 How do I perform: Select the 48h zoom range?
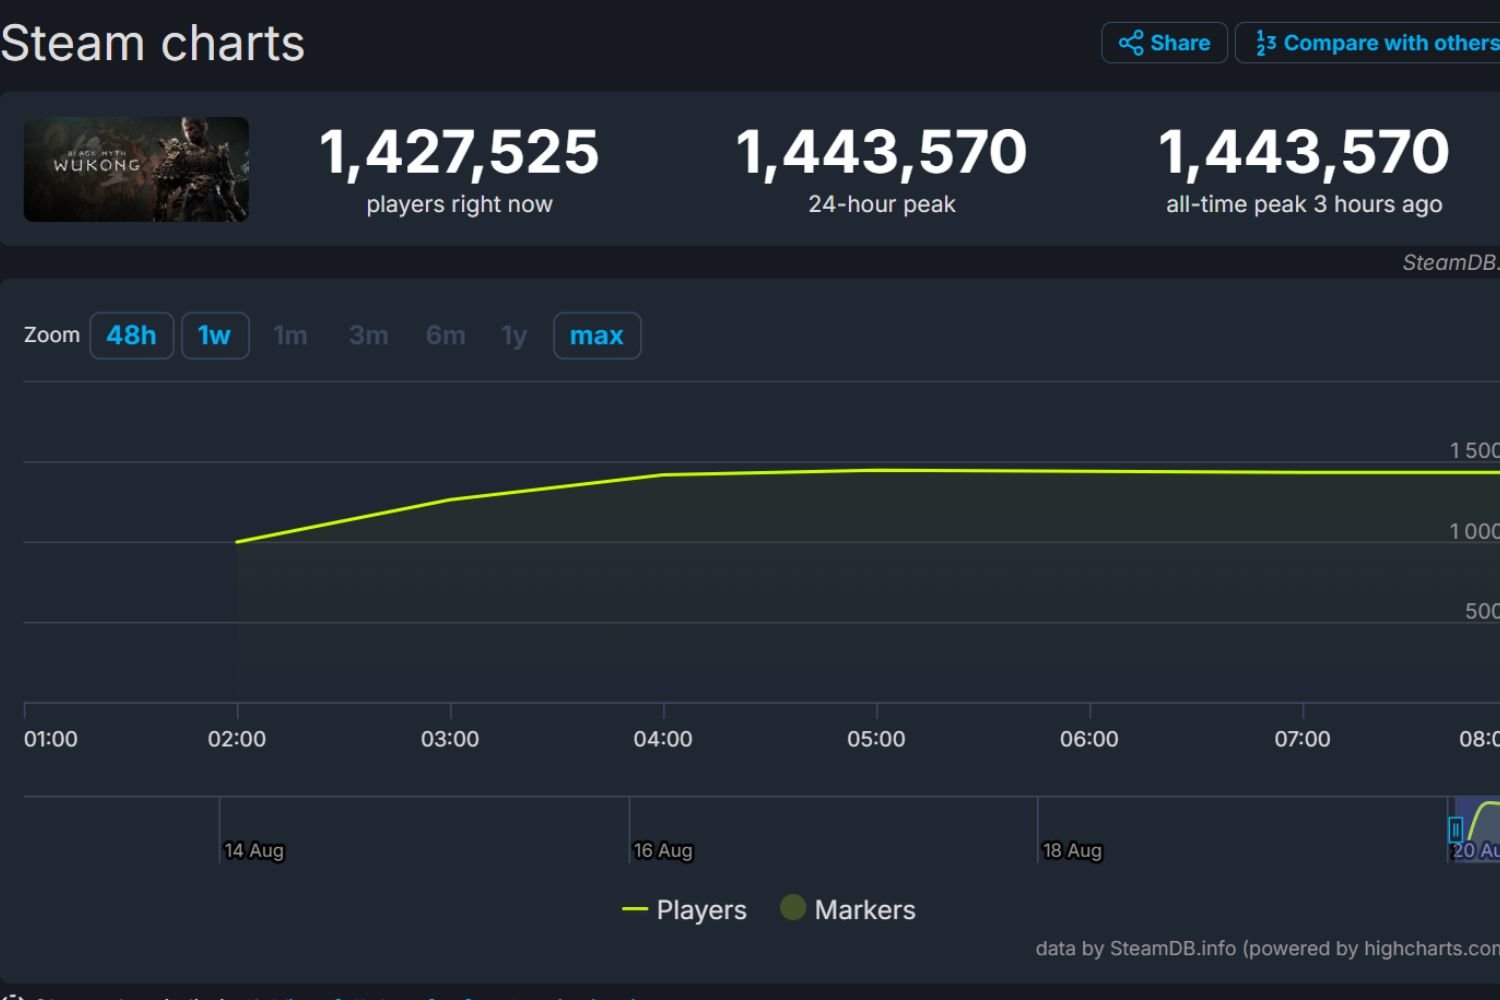tap(131, 335)
